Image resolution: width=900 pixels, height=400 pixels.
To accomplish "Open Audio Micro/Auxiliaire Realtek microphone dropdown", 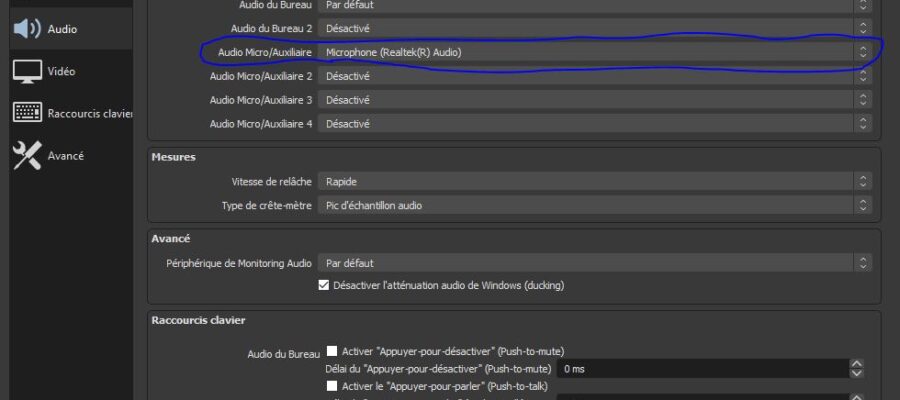I will (x=595, y=52).
